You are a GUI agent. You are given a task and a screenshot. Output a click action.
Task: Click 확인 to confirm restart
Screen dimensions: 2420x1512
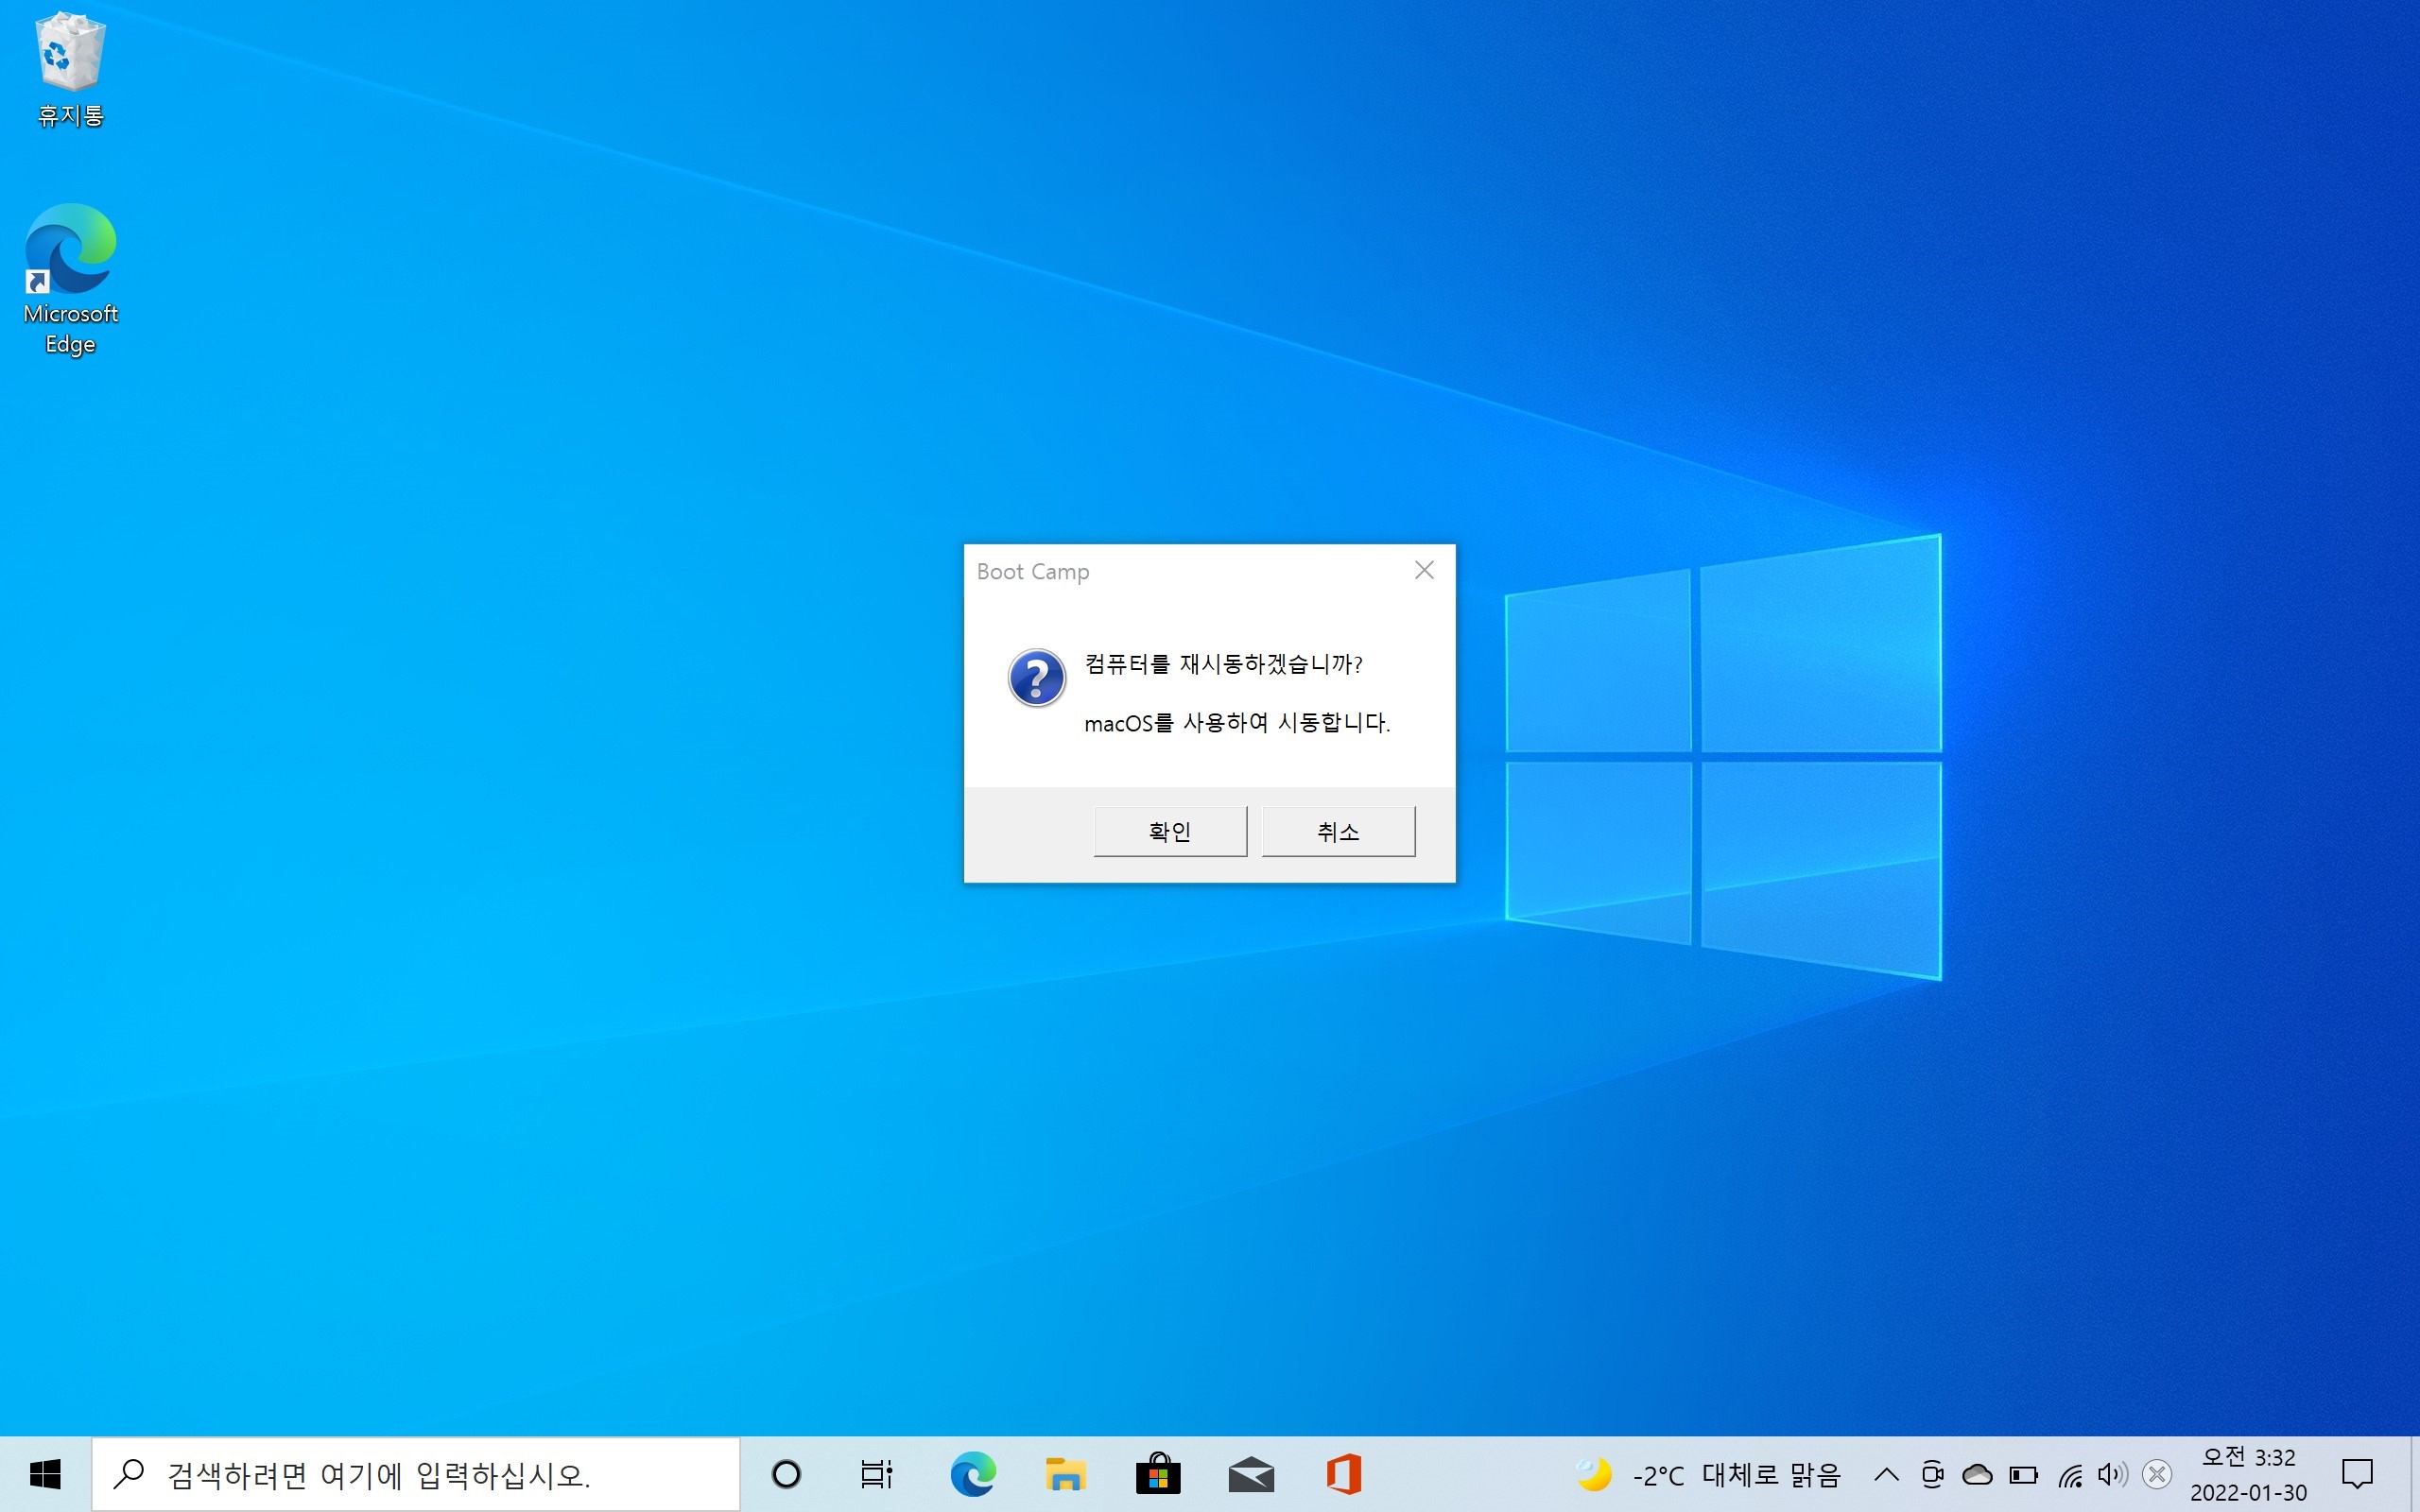[1169, 831]
